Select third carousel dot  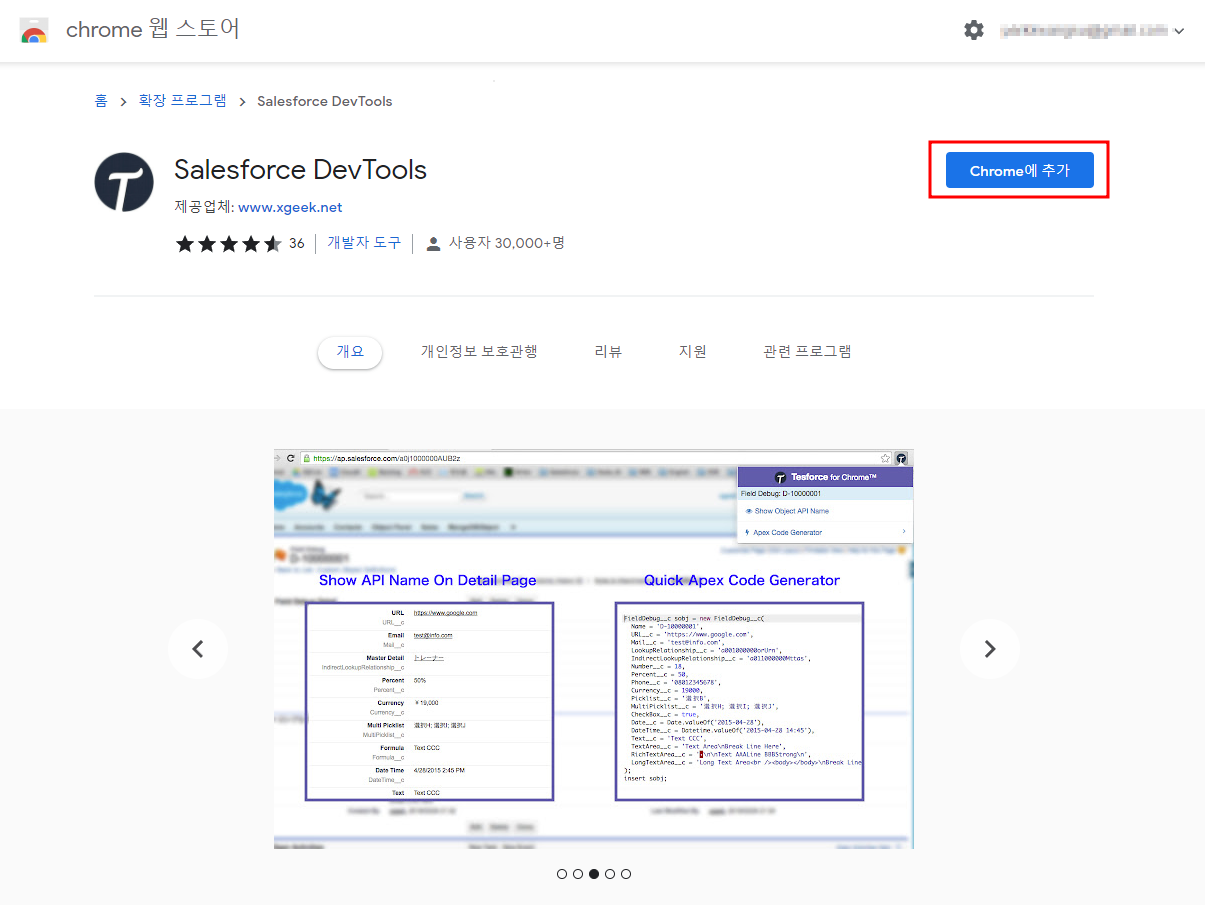[x=594, y=874]
